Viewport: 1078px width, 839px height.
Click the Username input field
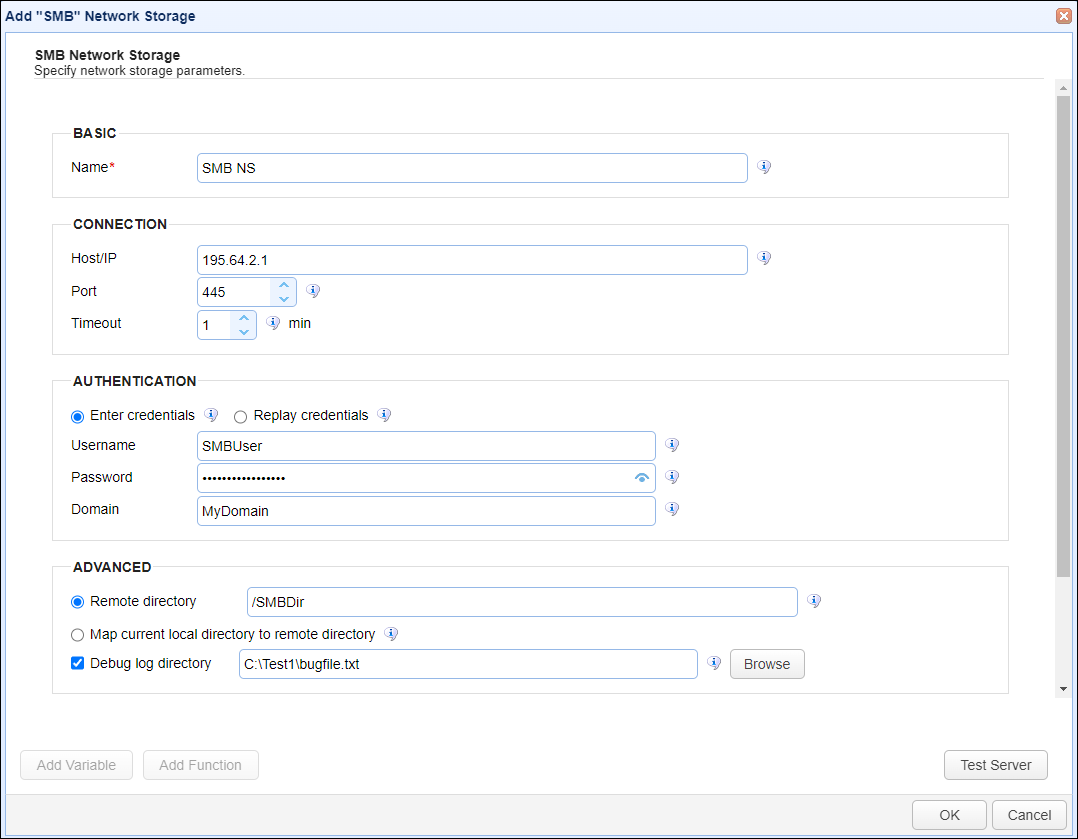pos(426,446)
